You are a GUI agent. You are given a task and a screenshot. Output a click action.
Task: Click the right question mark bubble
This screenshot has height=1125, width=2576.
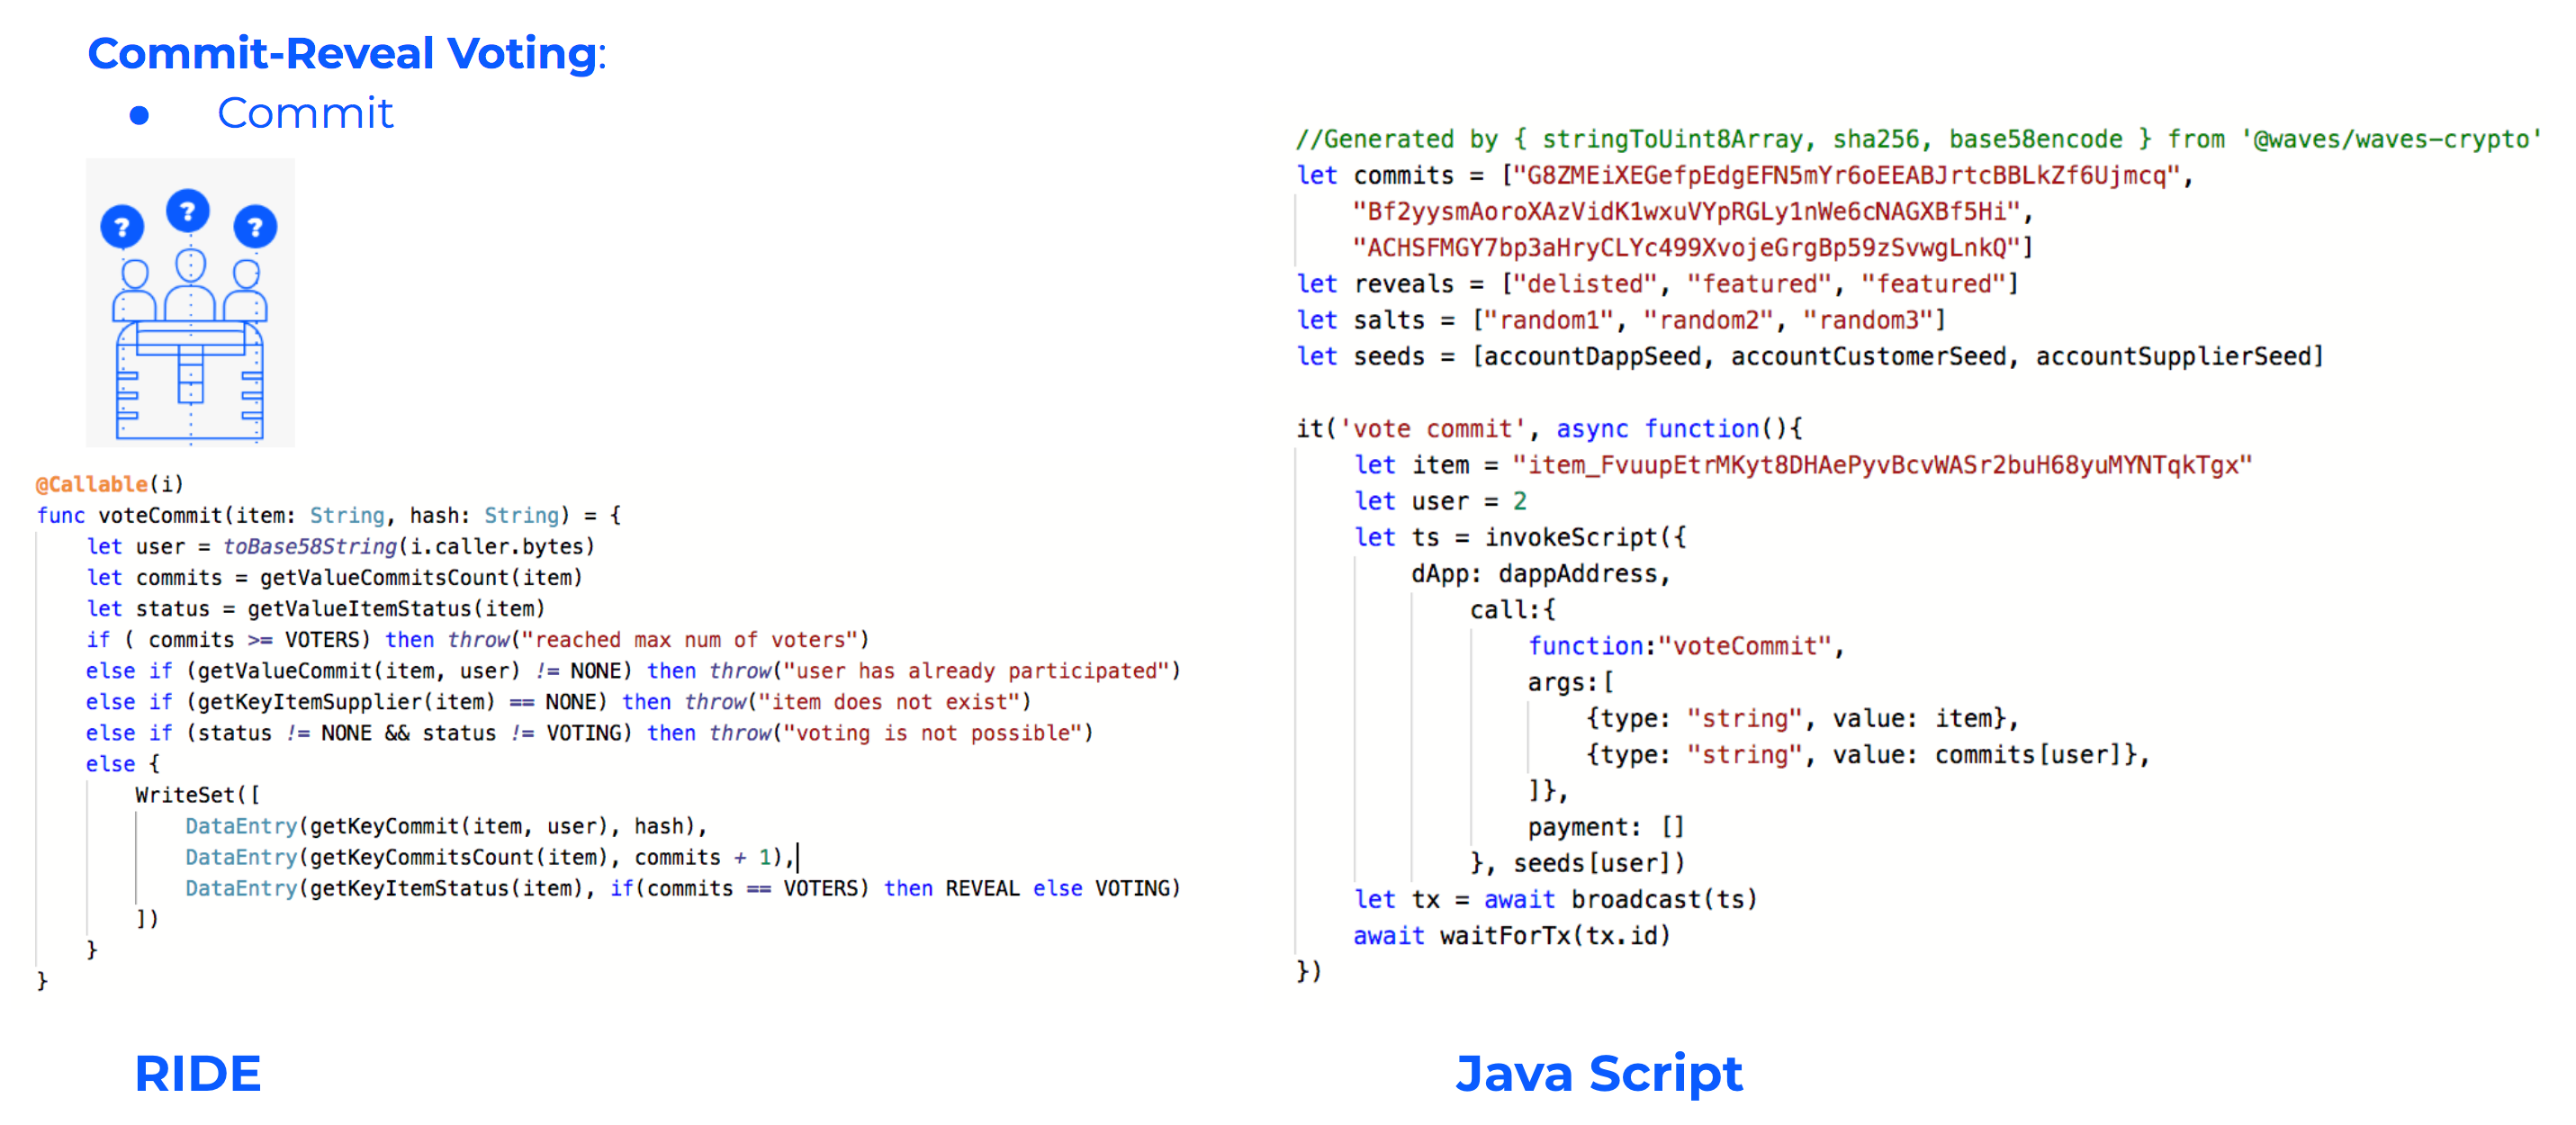pyautogui.click(x=255, y=227)
